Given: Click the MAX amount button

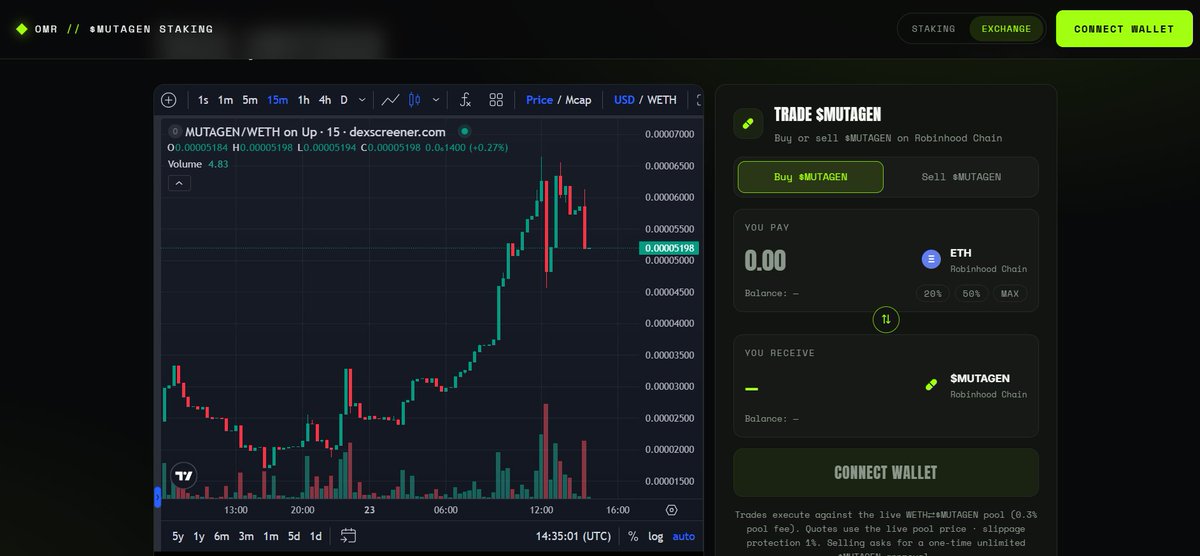Looking at the screenshot, I should coord(1010,294).
